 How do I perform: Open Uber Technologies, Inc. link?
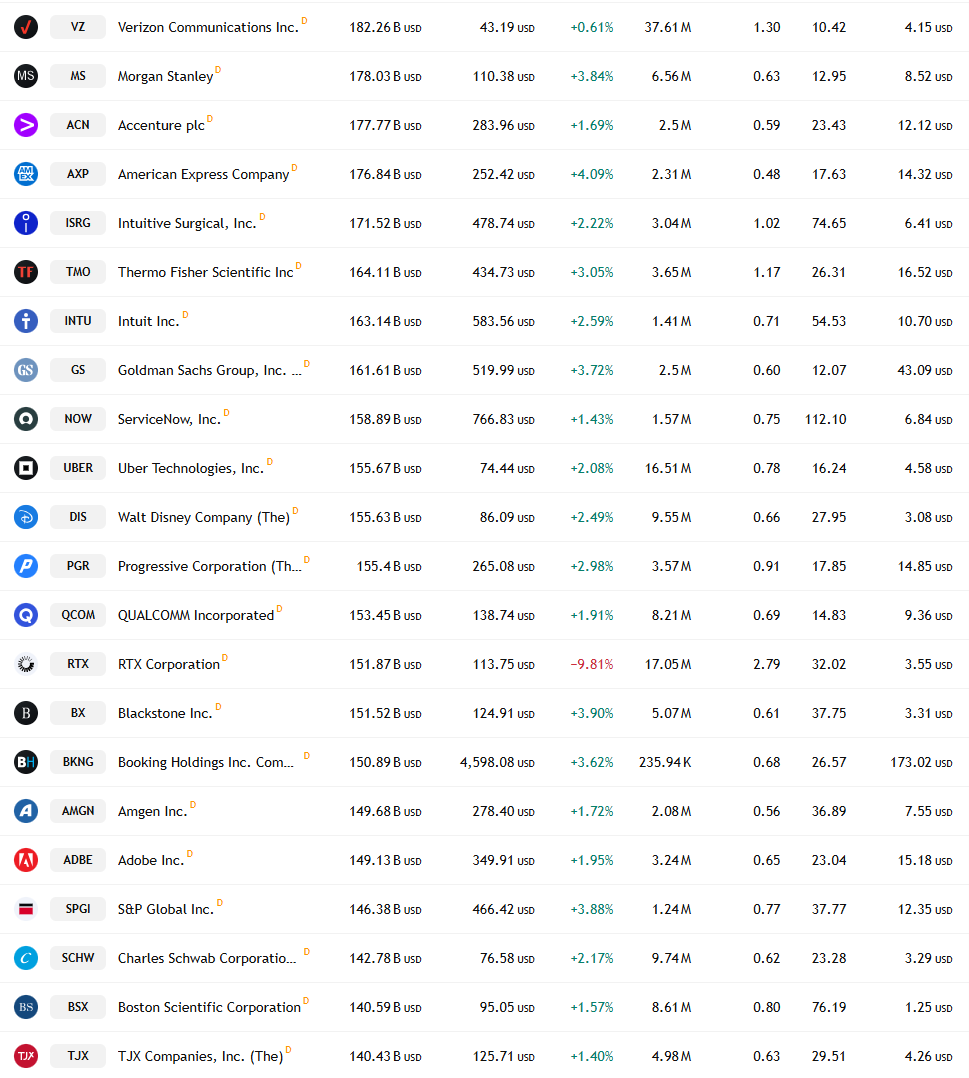pyautogui.click(x=190, y=468)
